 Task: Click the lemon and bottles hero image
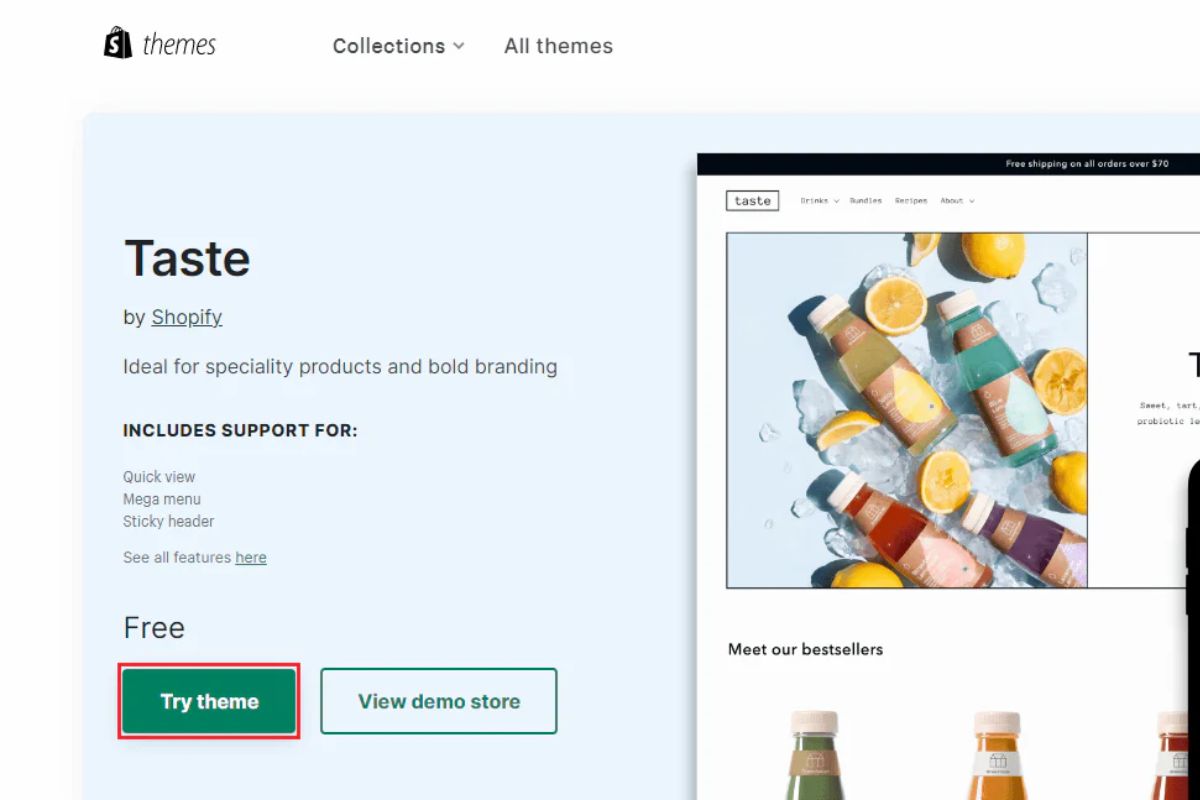906,410
